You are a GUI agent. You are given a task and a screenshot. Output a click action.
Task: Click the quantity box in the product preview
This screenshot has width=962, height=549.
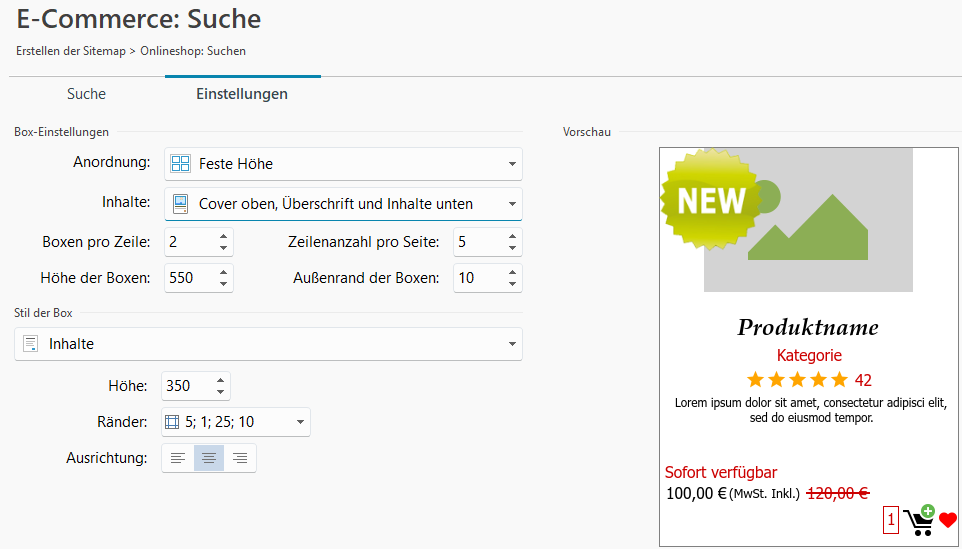pos(891,520)
